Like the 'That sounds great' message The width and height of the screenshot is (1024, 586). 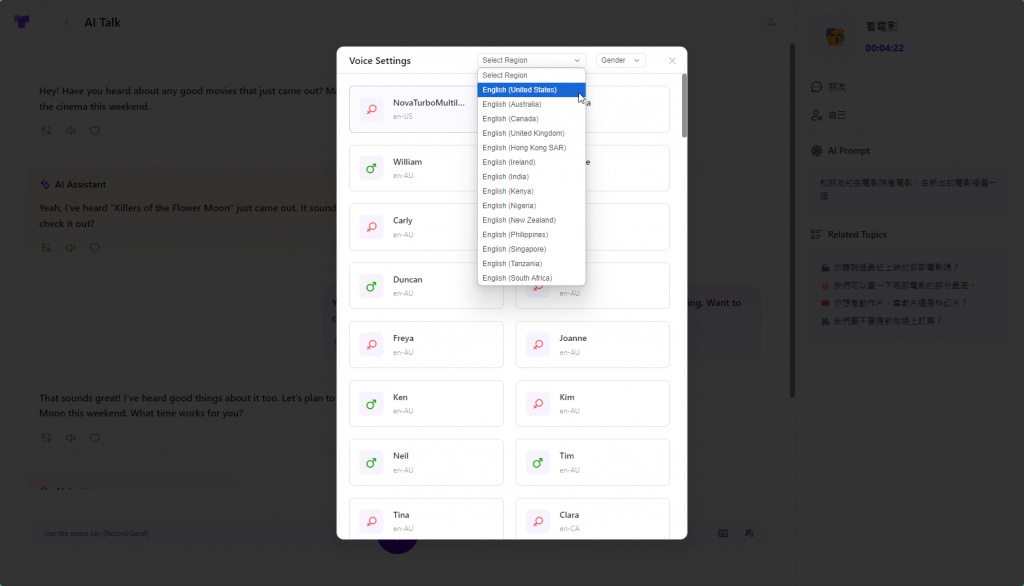click(95, 438)
